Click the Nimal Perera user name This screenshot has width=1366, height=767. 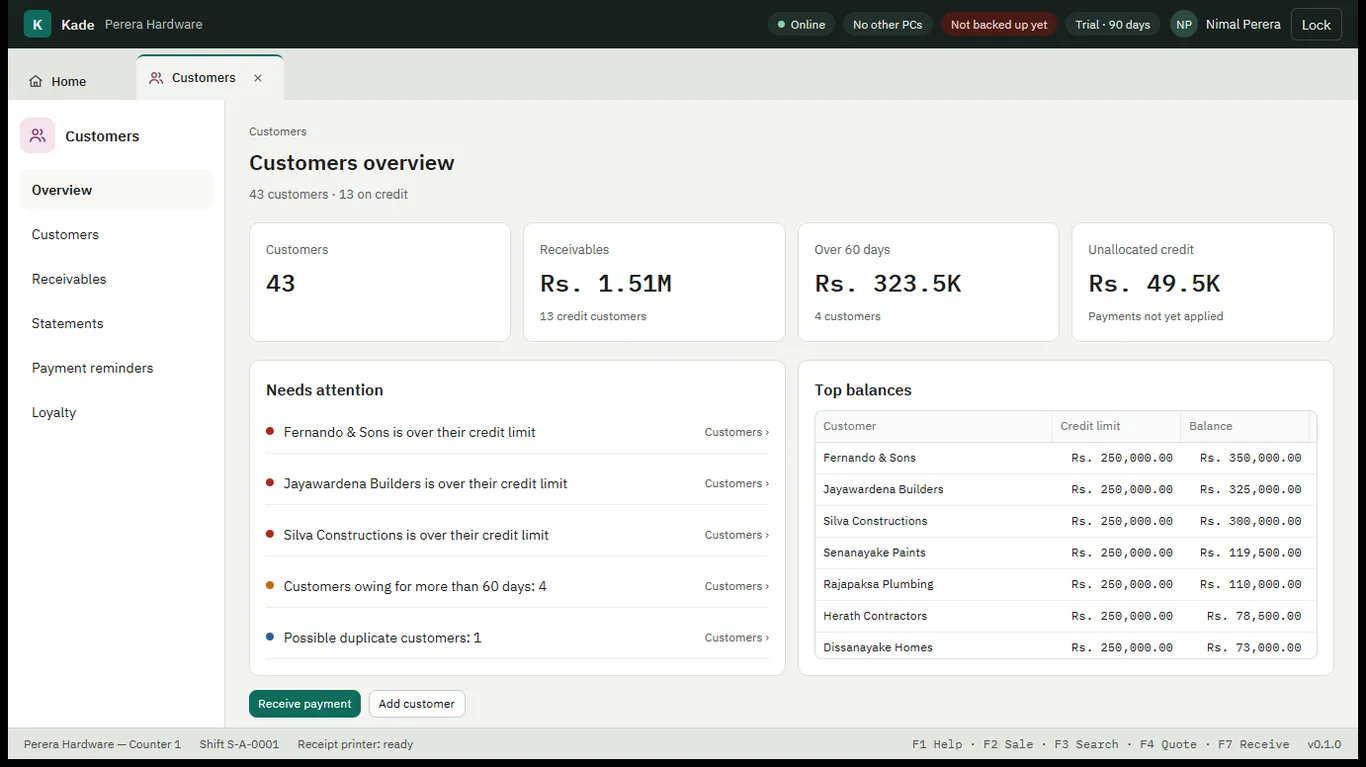(x=1243, y=24)
